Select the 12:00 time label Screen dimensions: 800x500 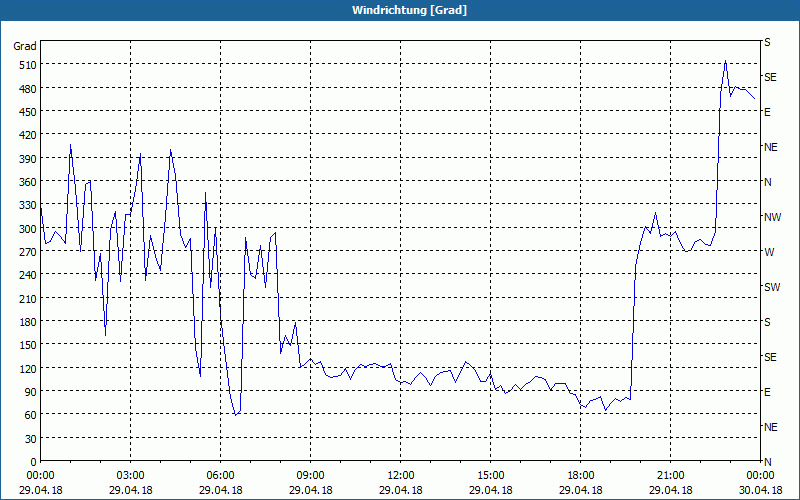(401, 476)
